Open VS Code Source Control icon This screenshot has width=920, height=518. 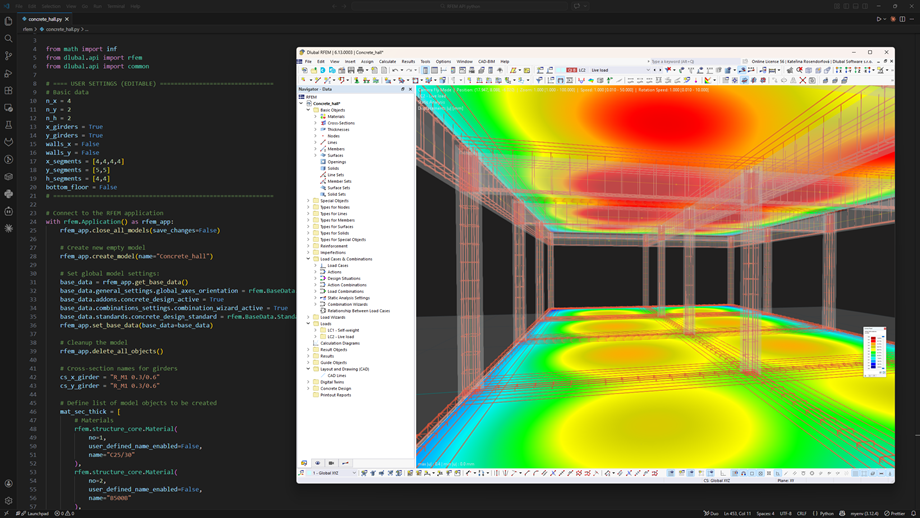point(8,56)
